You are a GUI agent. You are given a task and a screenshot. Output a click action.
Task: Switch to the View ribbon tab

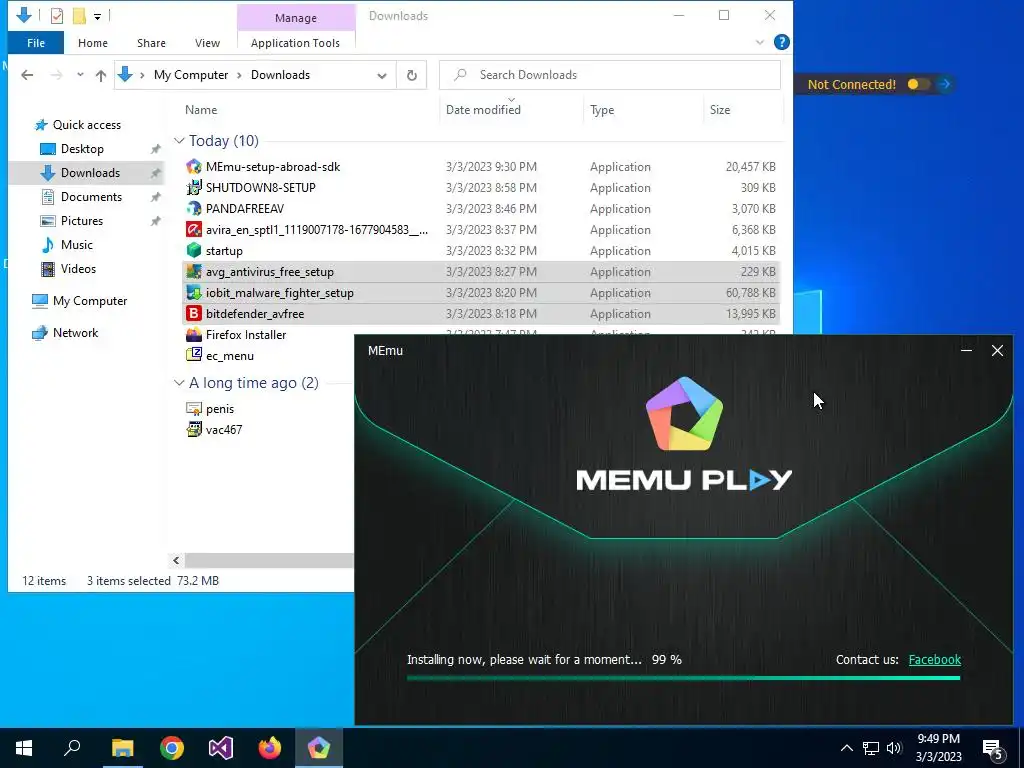point(207,43)
